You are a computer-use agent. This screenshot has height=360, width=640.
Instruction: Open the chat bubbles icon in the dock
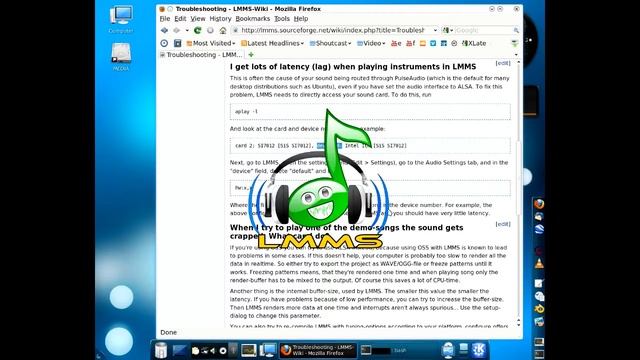point(539,296)
